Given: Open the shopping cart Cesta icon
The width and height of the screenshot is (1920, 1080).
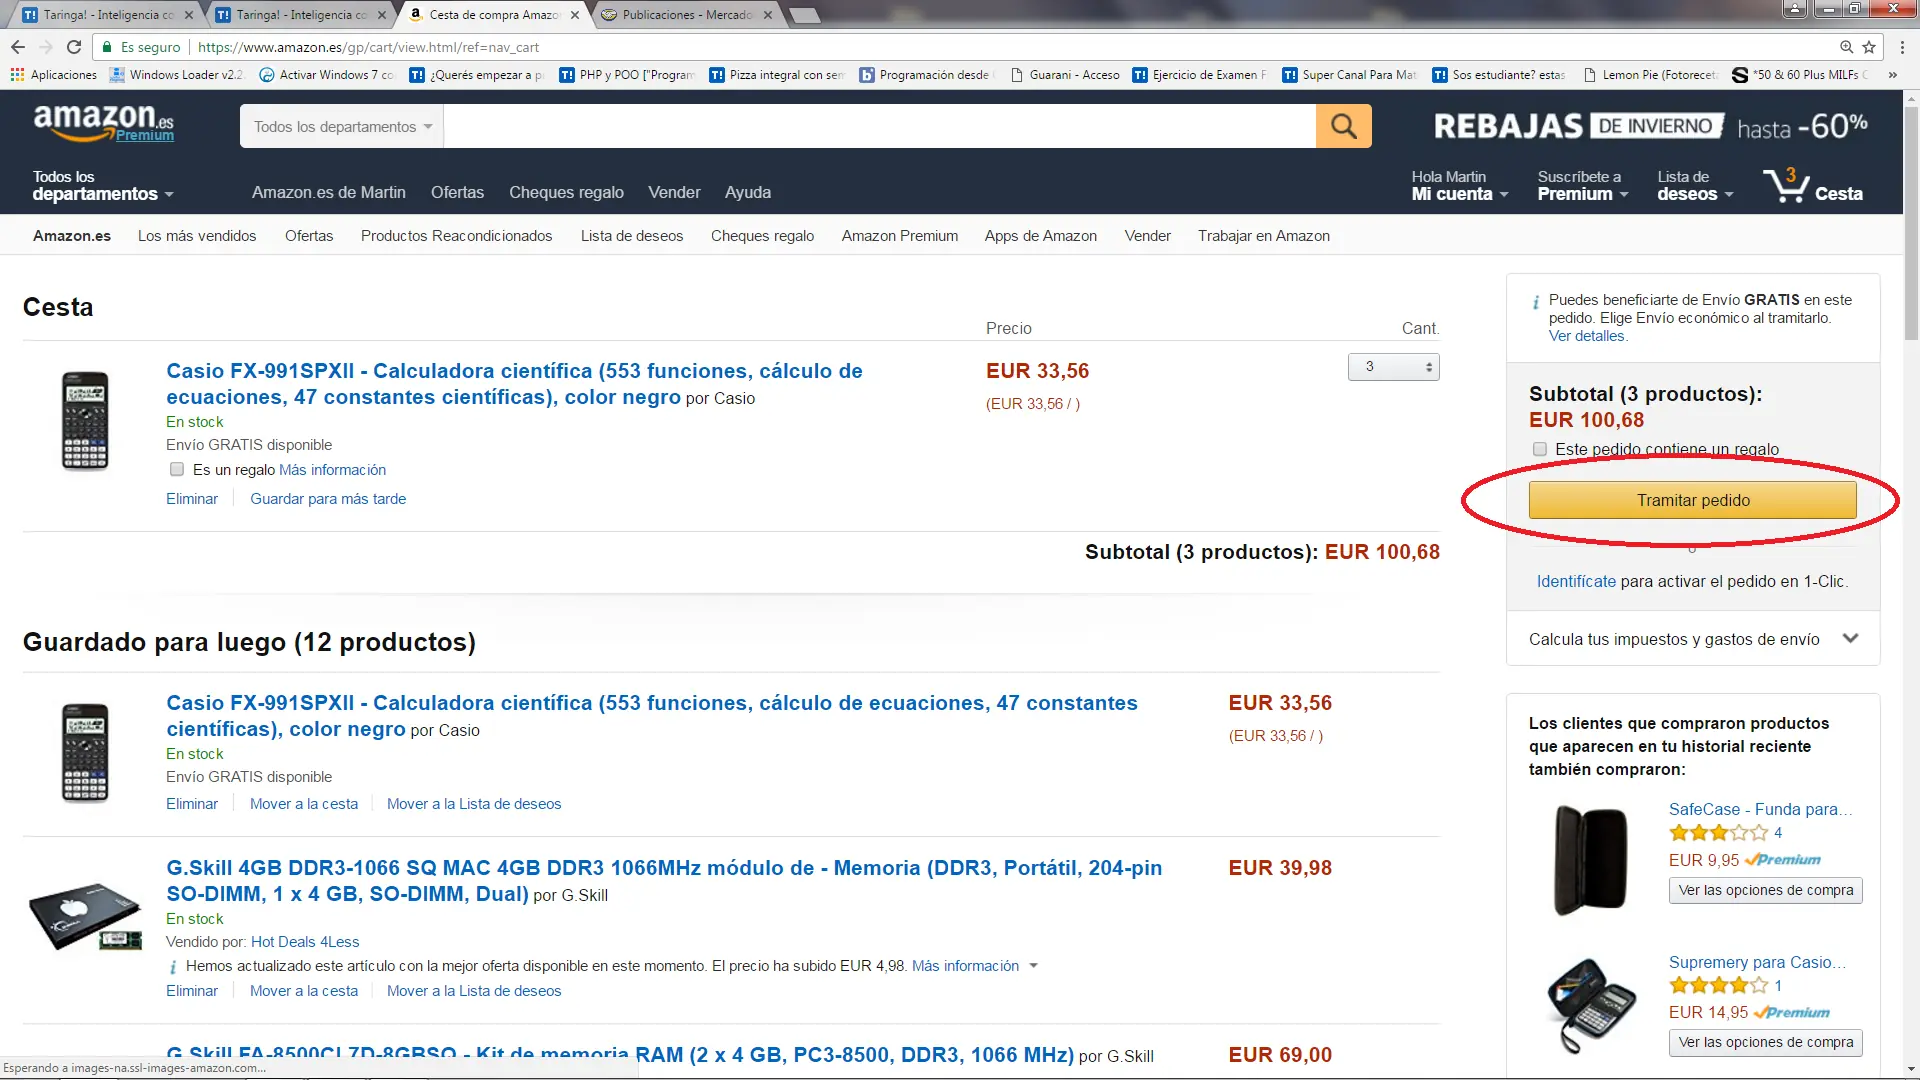Looking at the screenshot, I should pyautogui.click(x=1813, y=185).
